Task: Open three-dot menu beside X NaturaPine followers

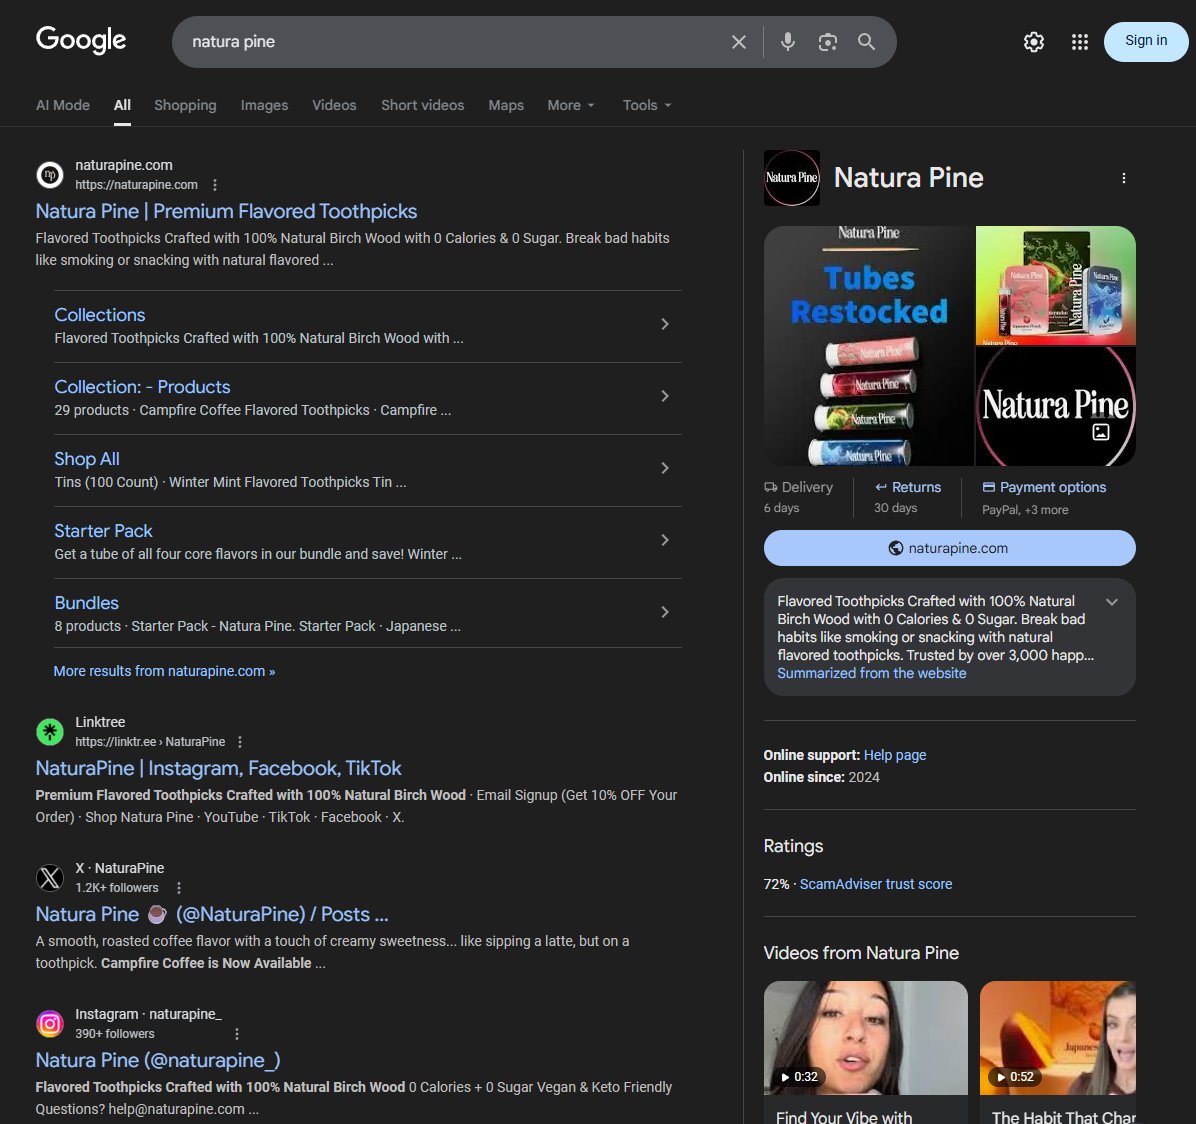Action: [x=178, y=888]
